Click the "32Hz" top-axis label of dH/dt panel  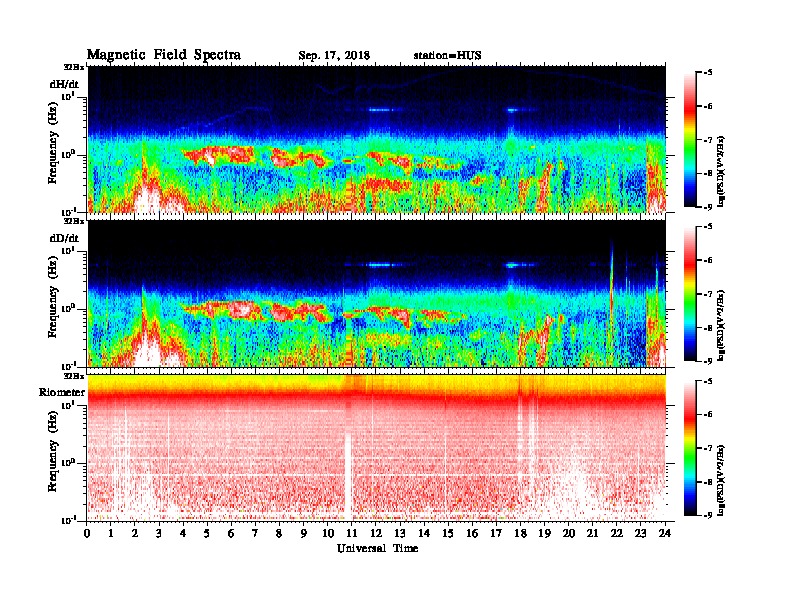click(x=74, y=67)
